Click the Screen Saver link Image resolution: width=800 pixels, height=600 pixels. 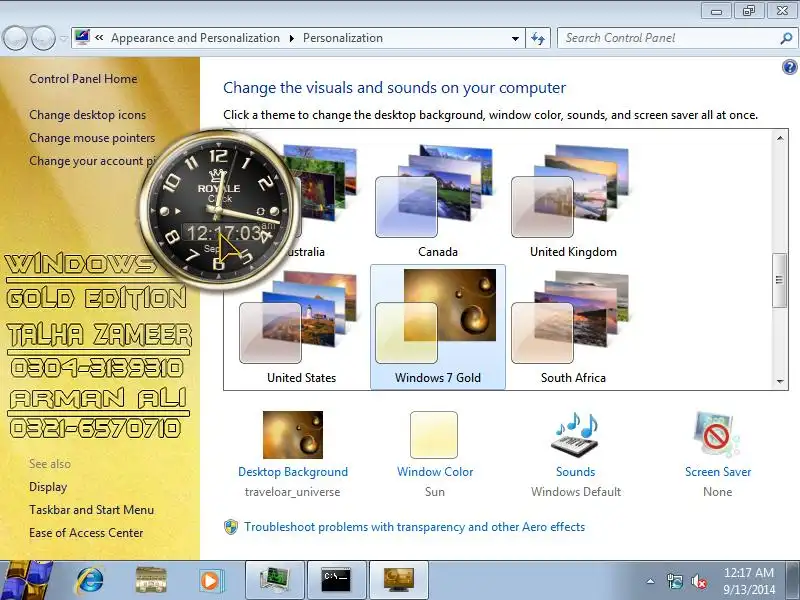tap(717, 472)
